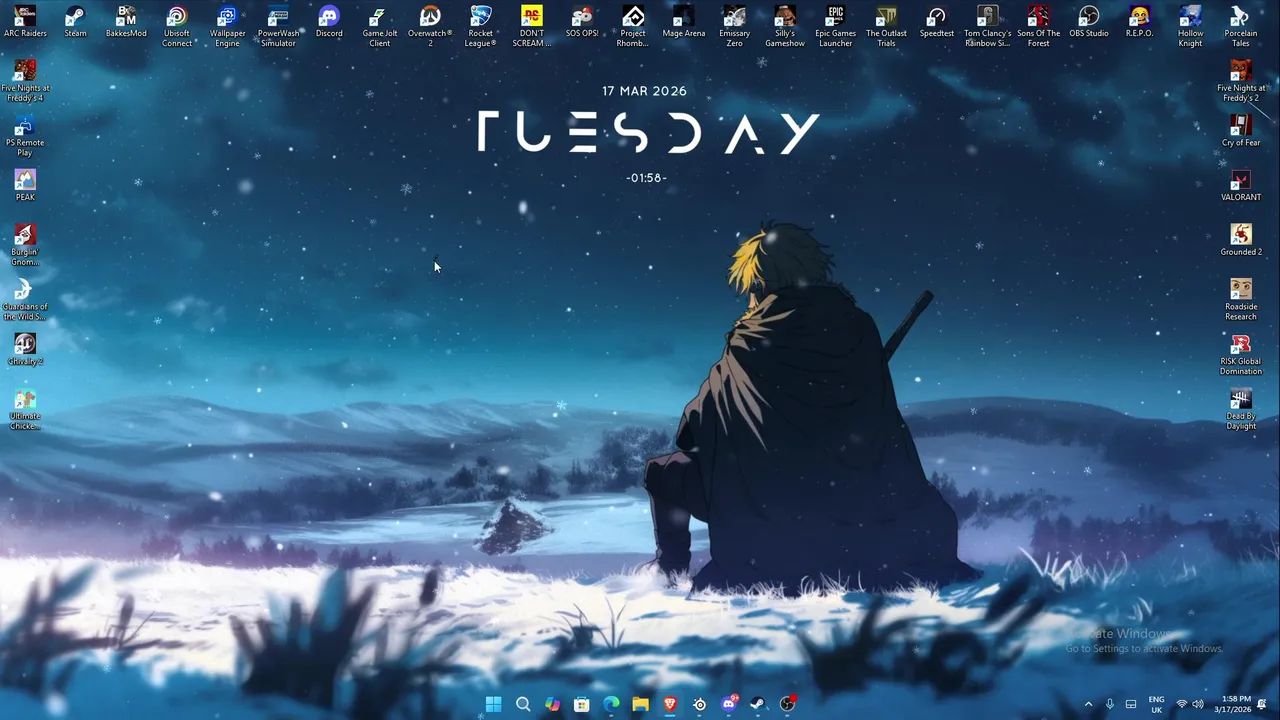
Task: Select the Mage Arena desktop icon
Action: tap(684, 22)
